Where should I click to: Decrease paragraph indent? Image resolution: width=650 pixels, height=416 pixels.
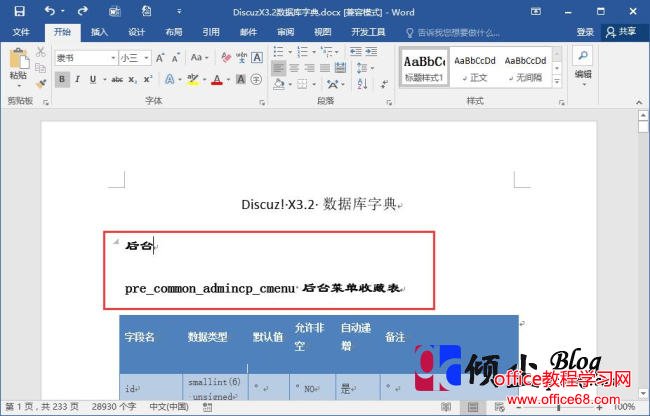(x=356, y=52)
